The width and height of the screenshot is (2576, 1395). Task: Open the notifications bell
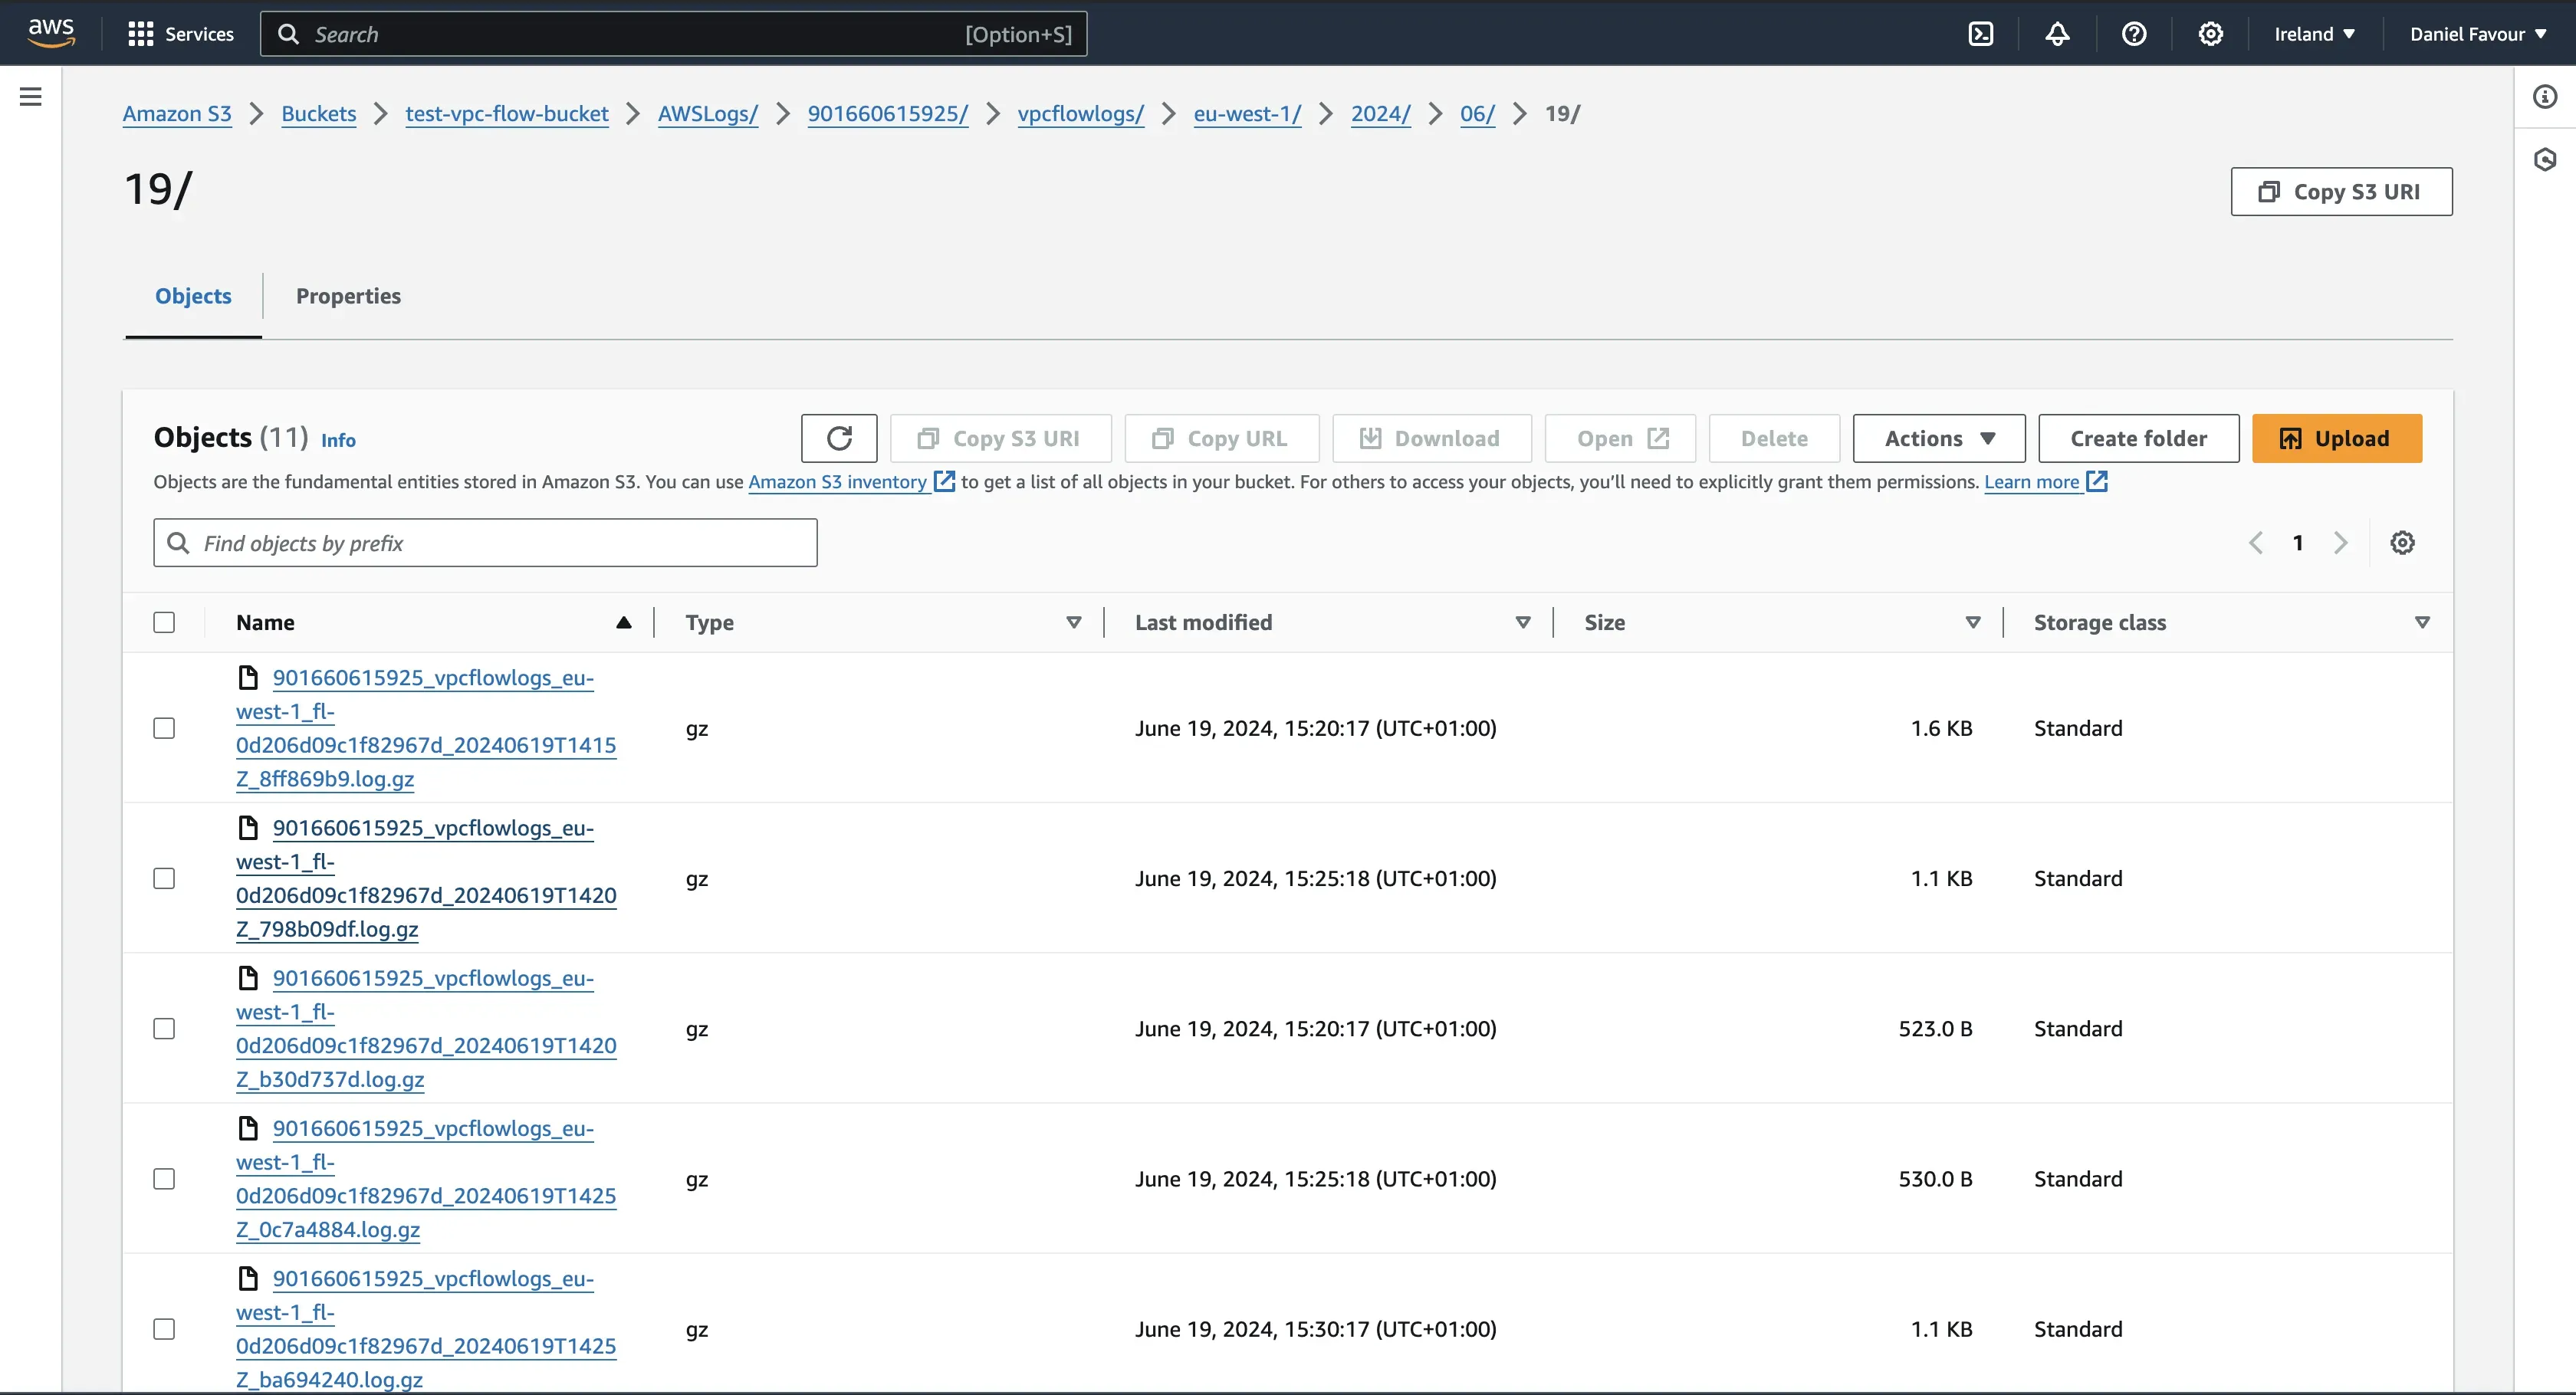tap(2057, 34)
